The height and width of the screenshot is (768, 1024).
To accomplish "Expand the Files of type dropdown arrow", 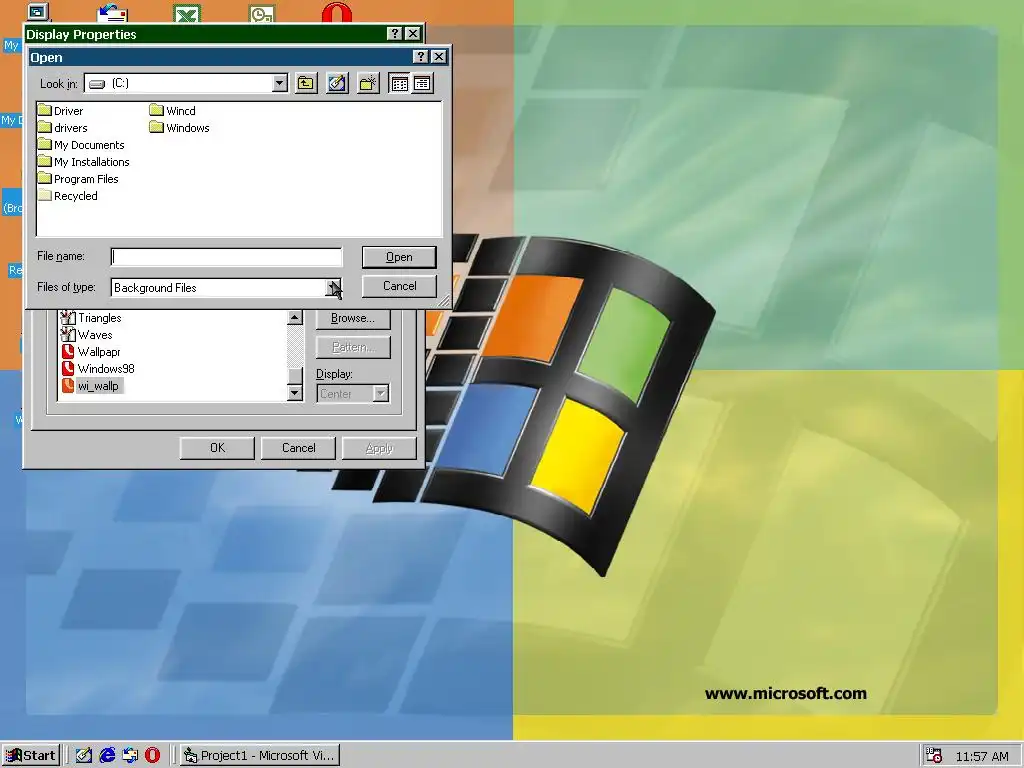I will pyautogui.click(x=334, y=287).
